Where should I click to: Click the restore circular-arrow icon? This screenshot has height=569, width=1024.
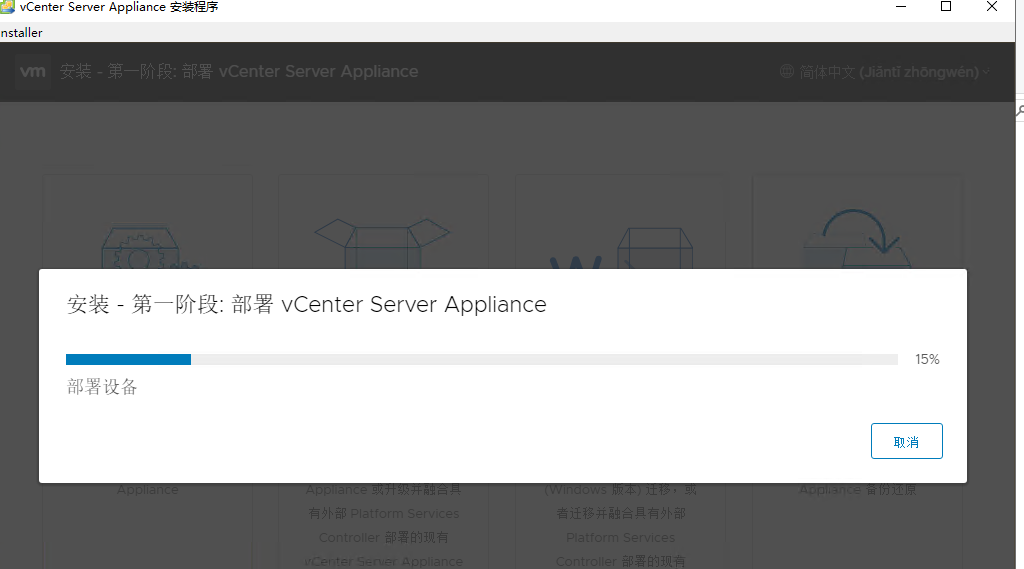(x=855, y=238)
